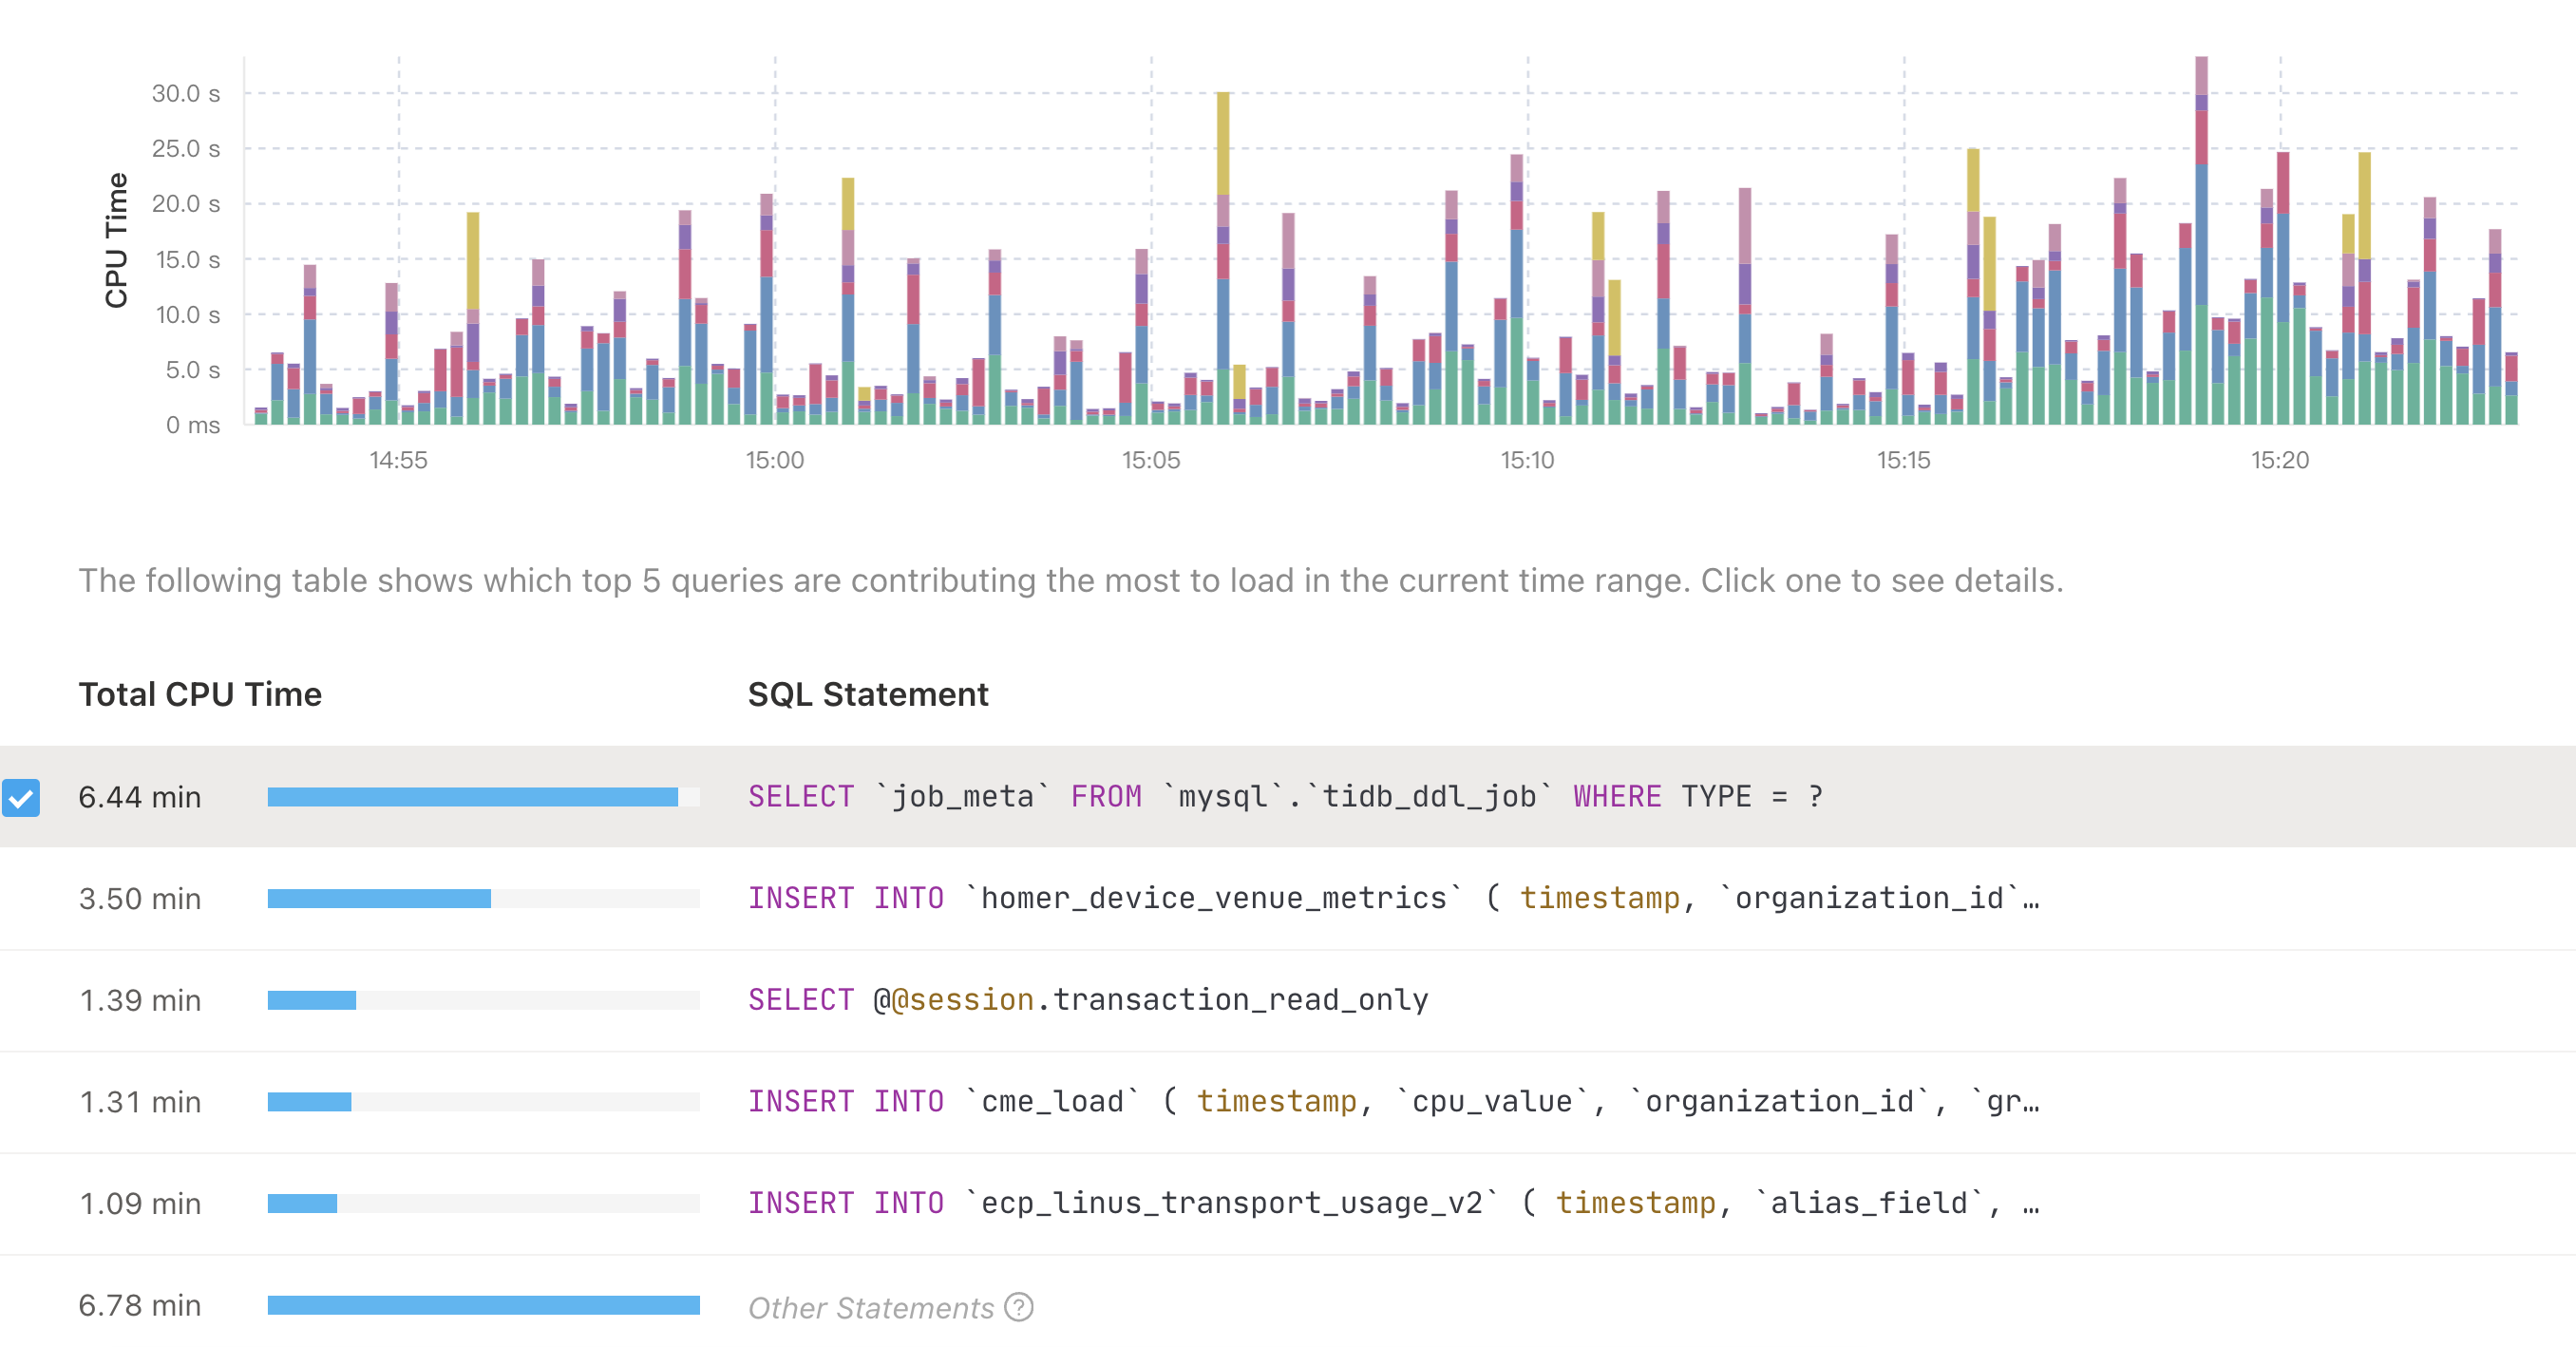Click the Other Statements help icon
The height and width of the screenshot is (1347, 2576).
(1018, 1307)
